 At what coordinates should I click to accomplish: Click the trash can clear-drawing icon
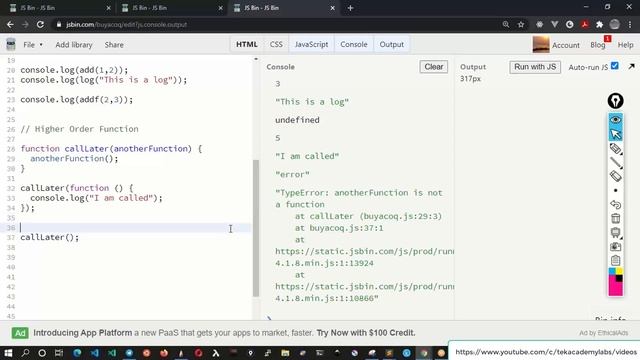(x=616, y=218)
